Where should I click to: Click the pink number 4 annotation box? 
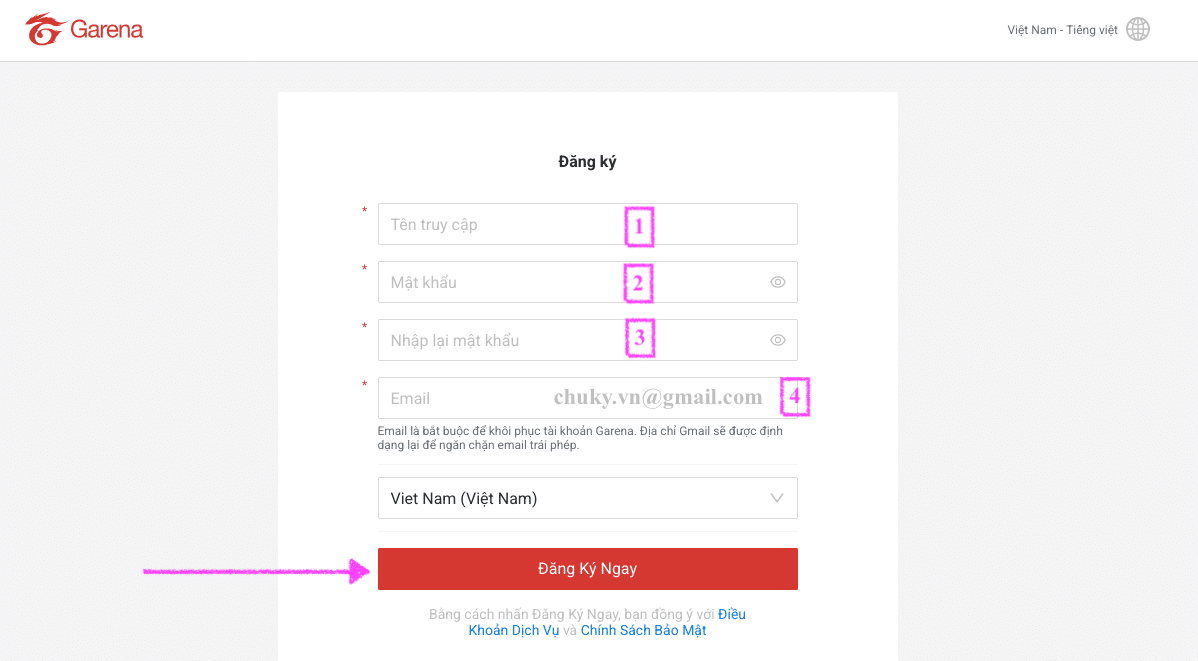(795, 397)
